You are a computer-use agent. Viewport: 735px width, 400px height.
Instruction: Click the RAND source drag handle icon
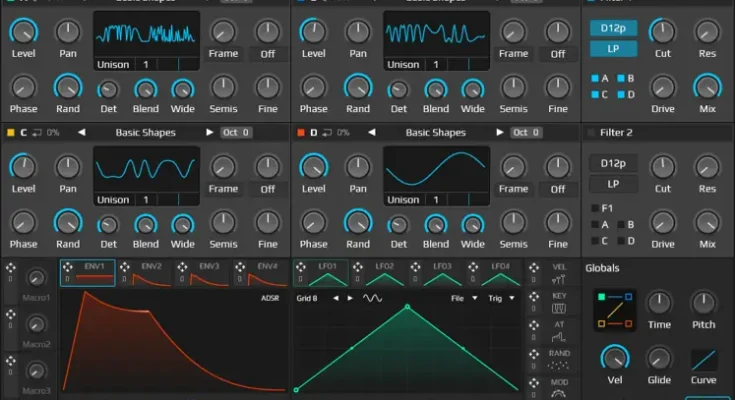coord(534,354)
